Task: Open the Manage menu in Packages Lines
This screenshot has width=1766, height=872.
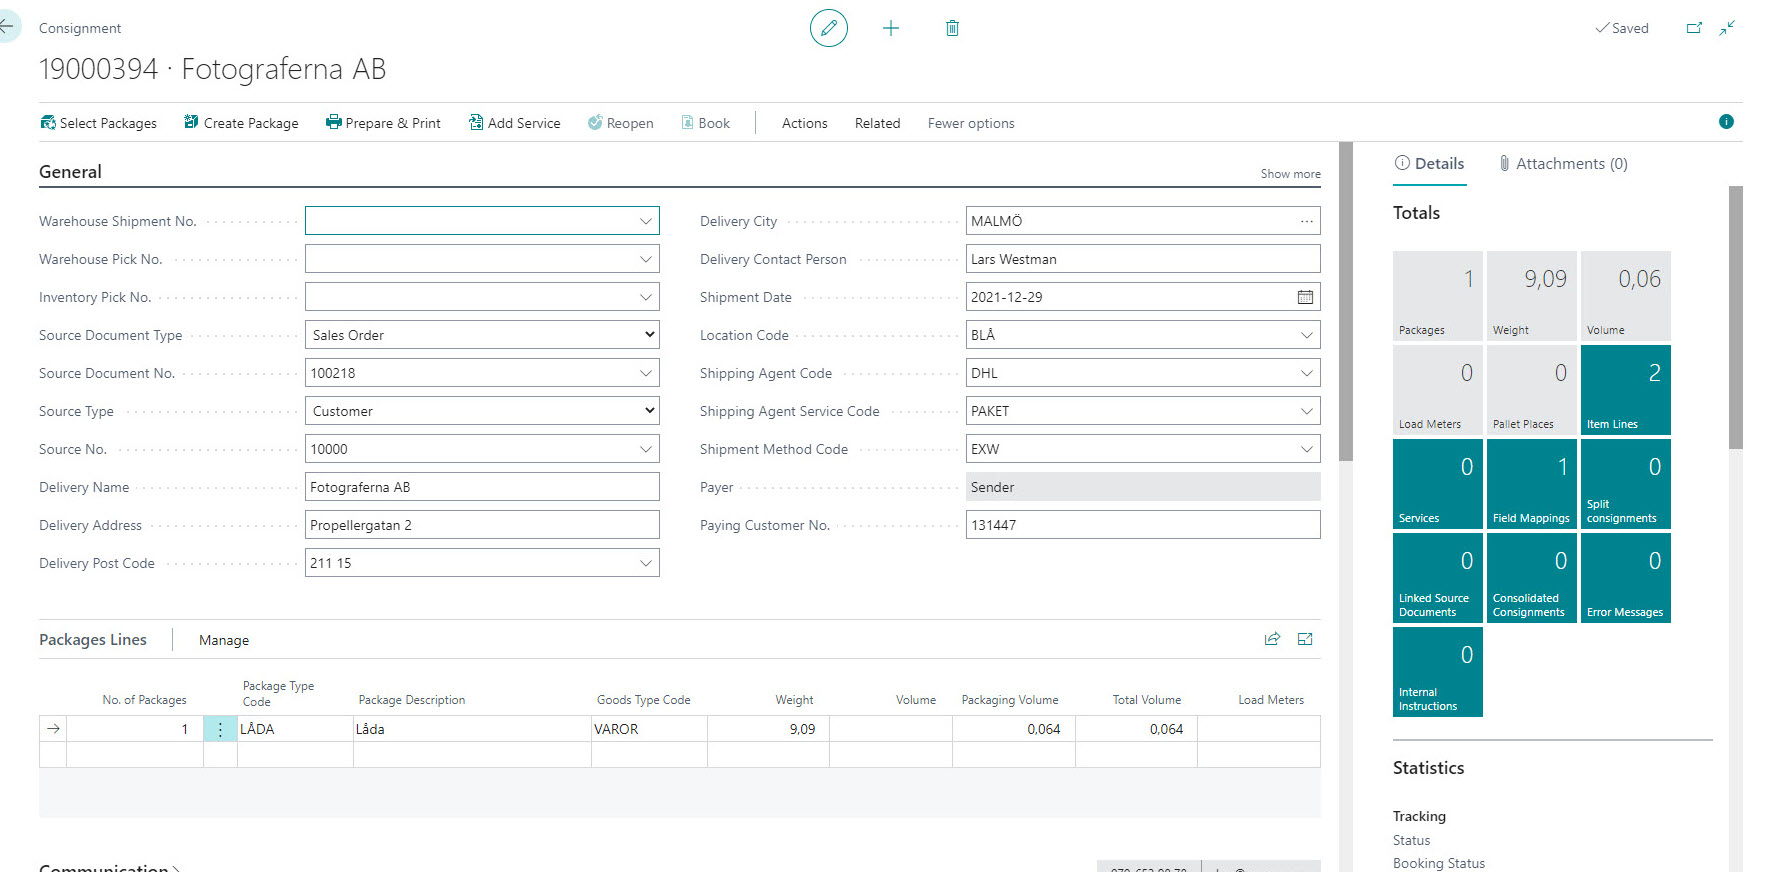Action: 224,640
